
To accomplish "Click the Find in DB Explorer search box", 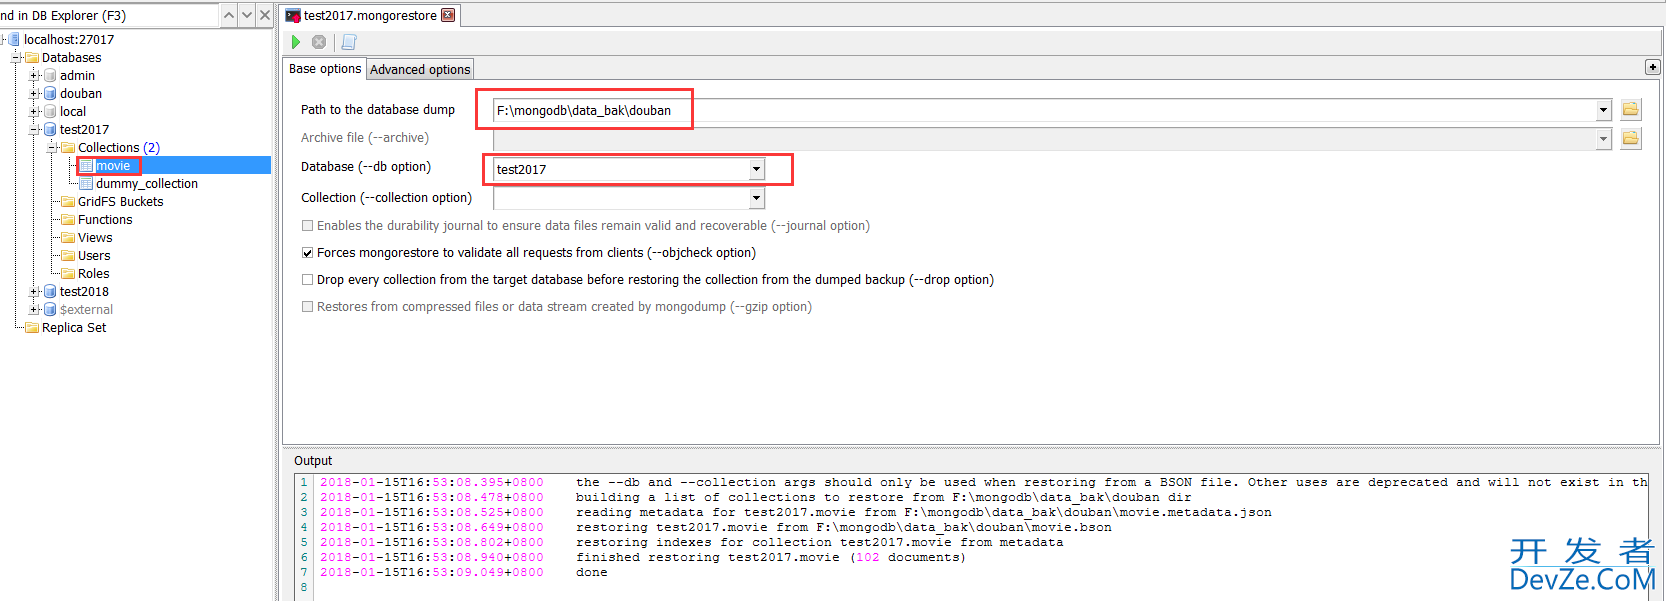I will pyautogui.click(x=108, y=15).
